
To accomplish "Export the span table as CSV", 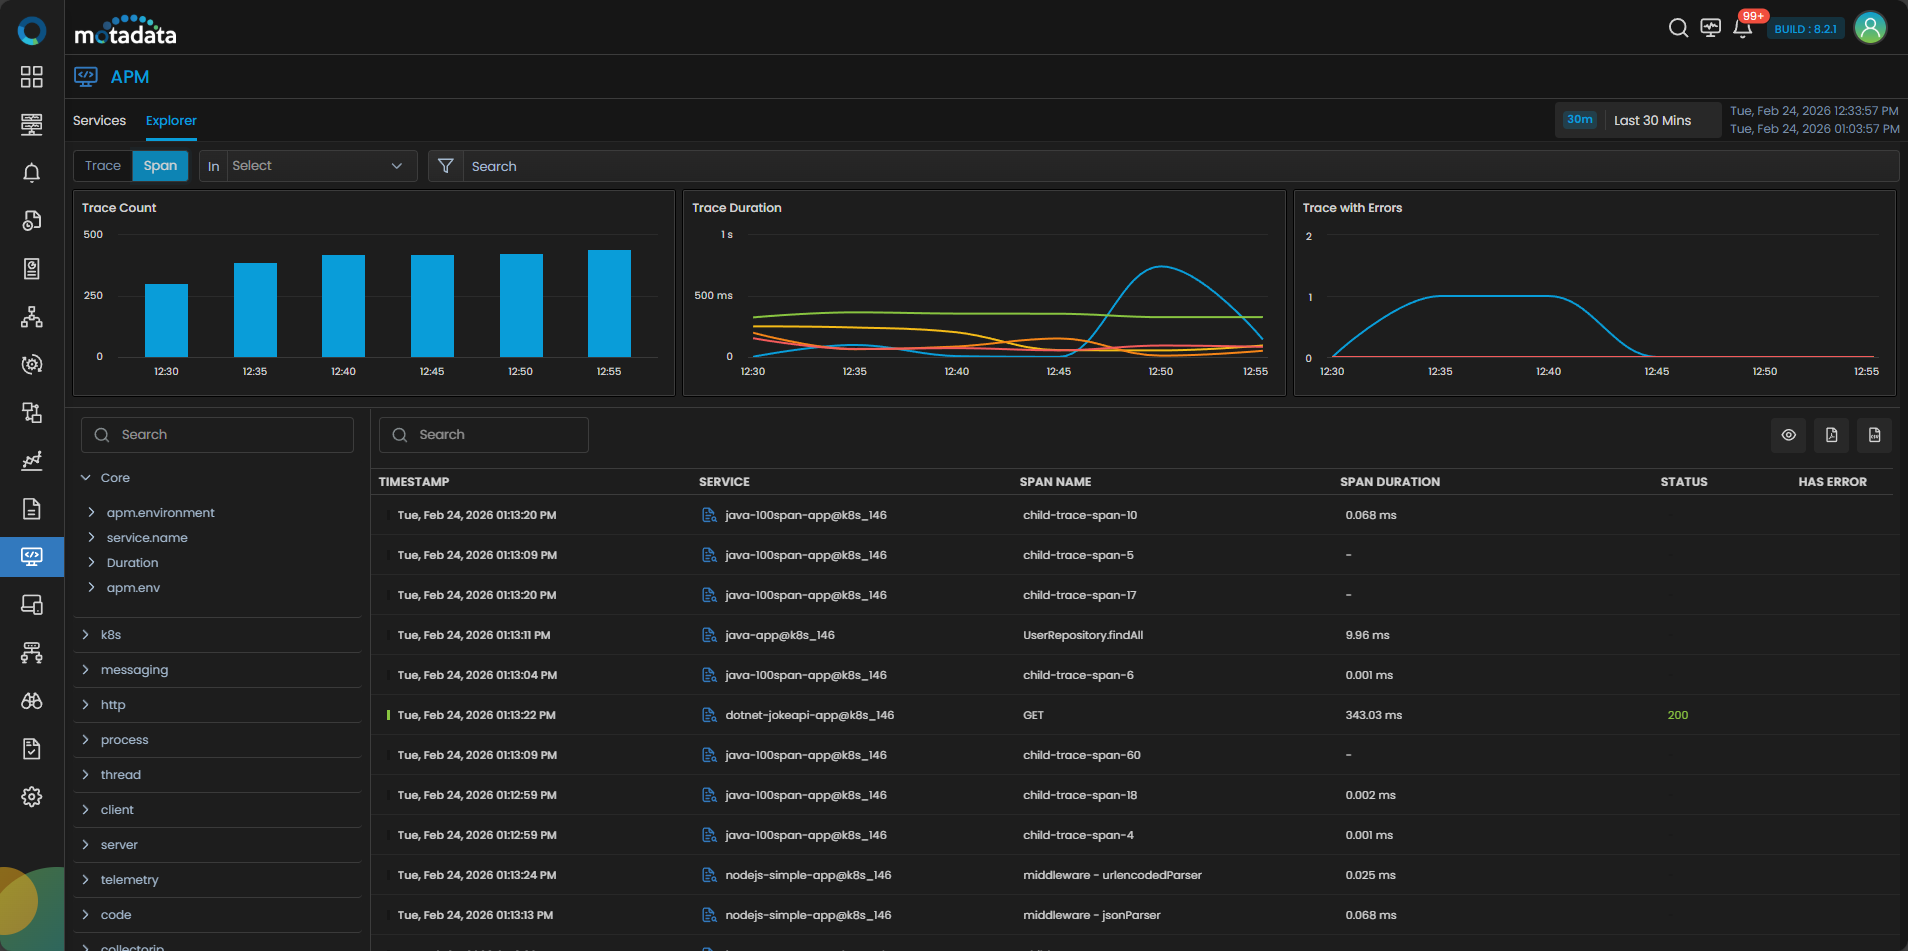I will [1874, 435].
